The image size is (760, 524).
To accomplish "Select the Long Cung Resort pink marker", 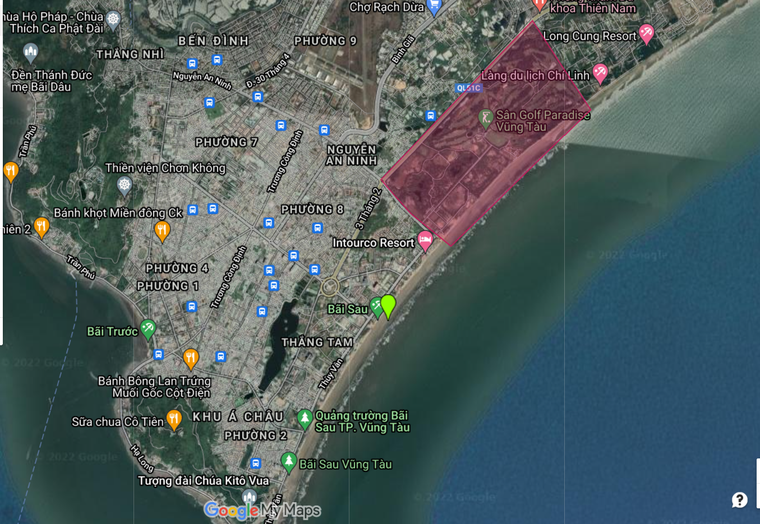I will (x=646, y=35).
